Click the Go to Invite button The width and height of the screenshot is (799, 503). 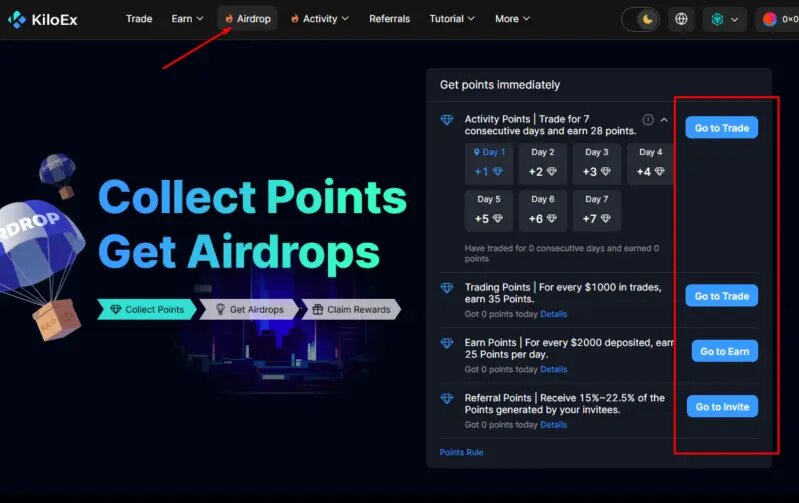(x=722, y=407)
